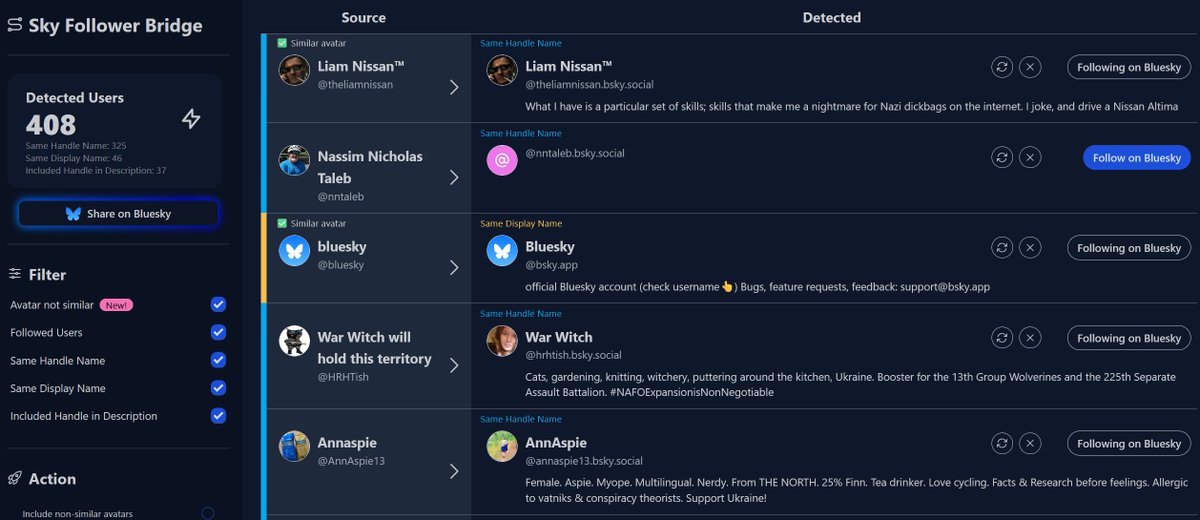The height and width of the screenshot is (520, 1200).
Task: Click Share on Bluesky button
Action: coord(118,213)
